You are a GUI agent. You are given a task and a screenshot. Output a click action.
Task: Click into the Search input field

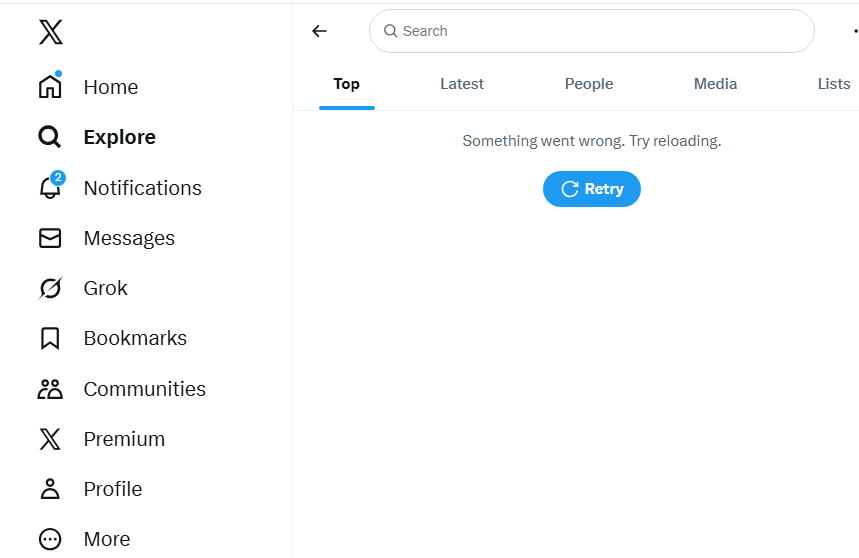click(x=600, y=31)
